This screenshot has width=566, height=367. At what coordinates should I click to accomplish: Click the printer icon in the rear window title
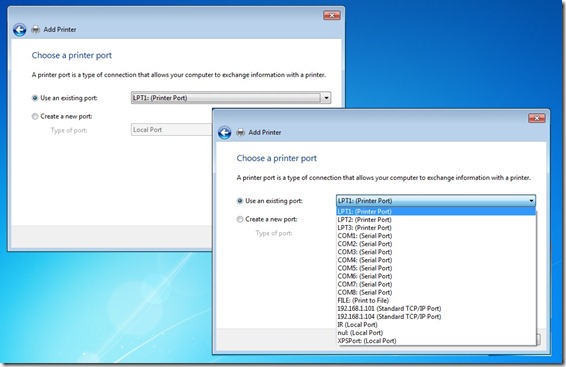point(35,30)
